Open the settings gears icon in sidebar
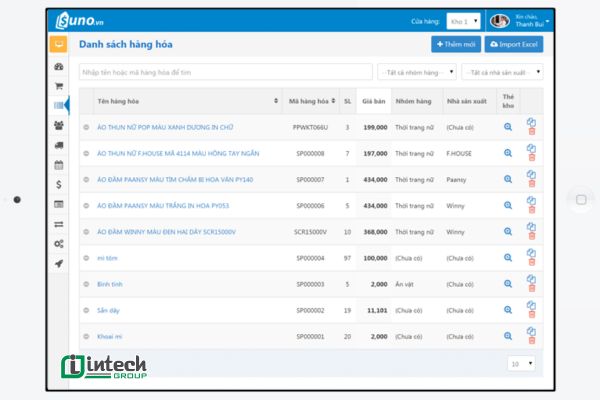 [59, 243]
